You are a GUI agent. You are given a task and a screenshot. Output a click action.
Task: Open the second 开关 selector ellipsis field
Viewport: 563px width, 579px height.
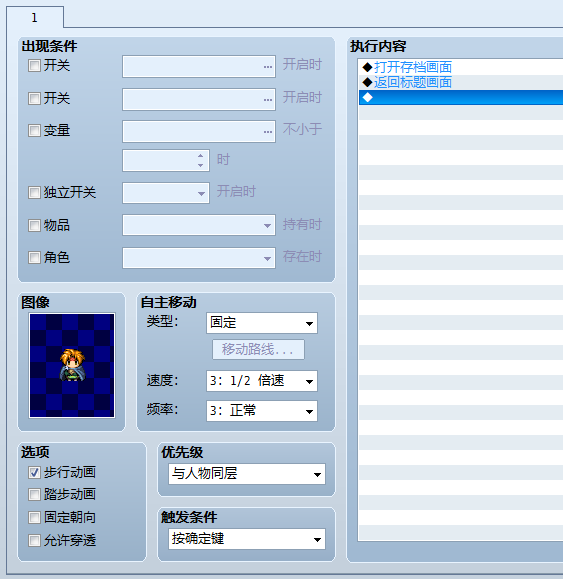tap(199, 99)
